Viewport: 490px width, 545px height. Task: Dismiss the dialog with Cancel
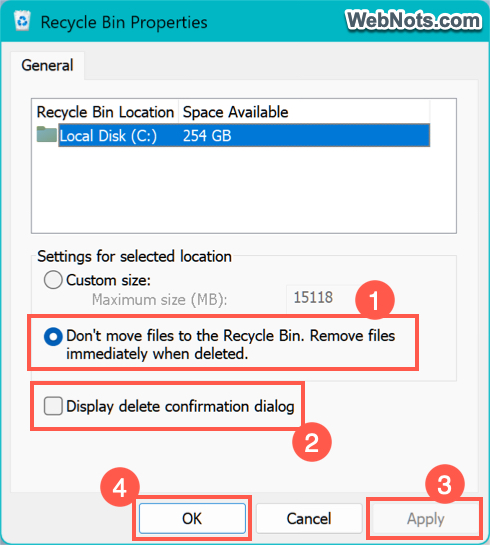click(x=309, y=519)
